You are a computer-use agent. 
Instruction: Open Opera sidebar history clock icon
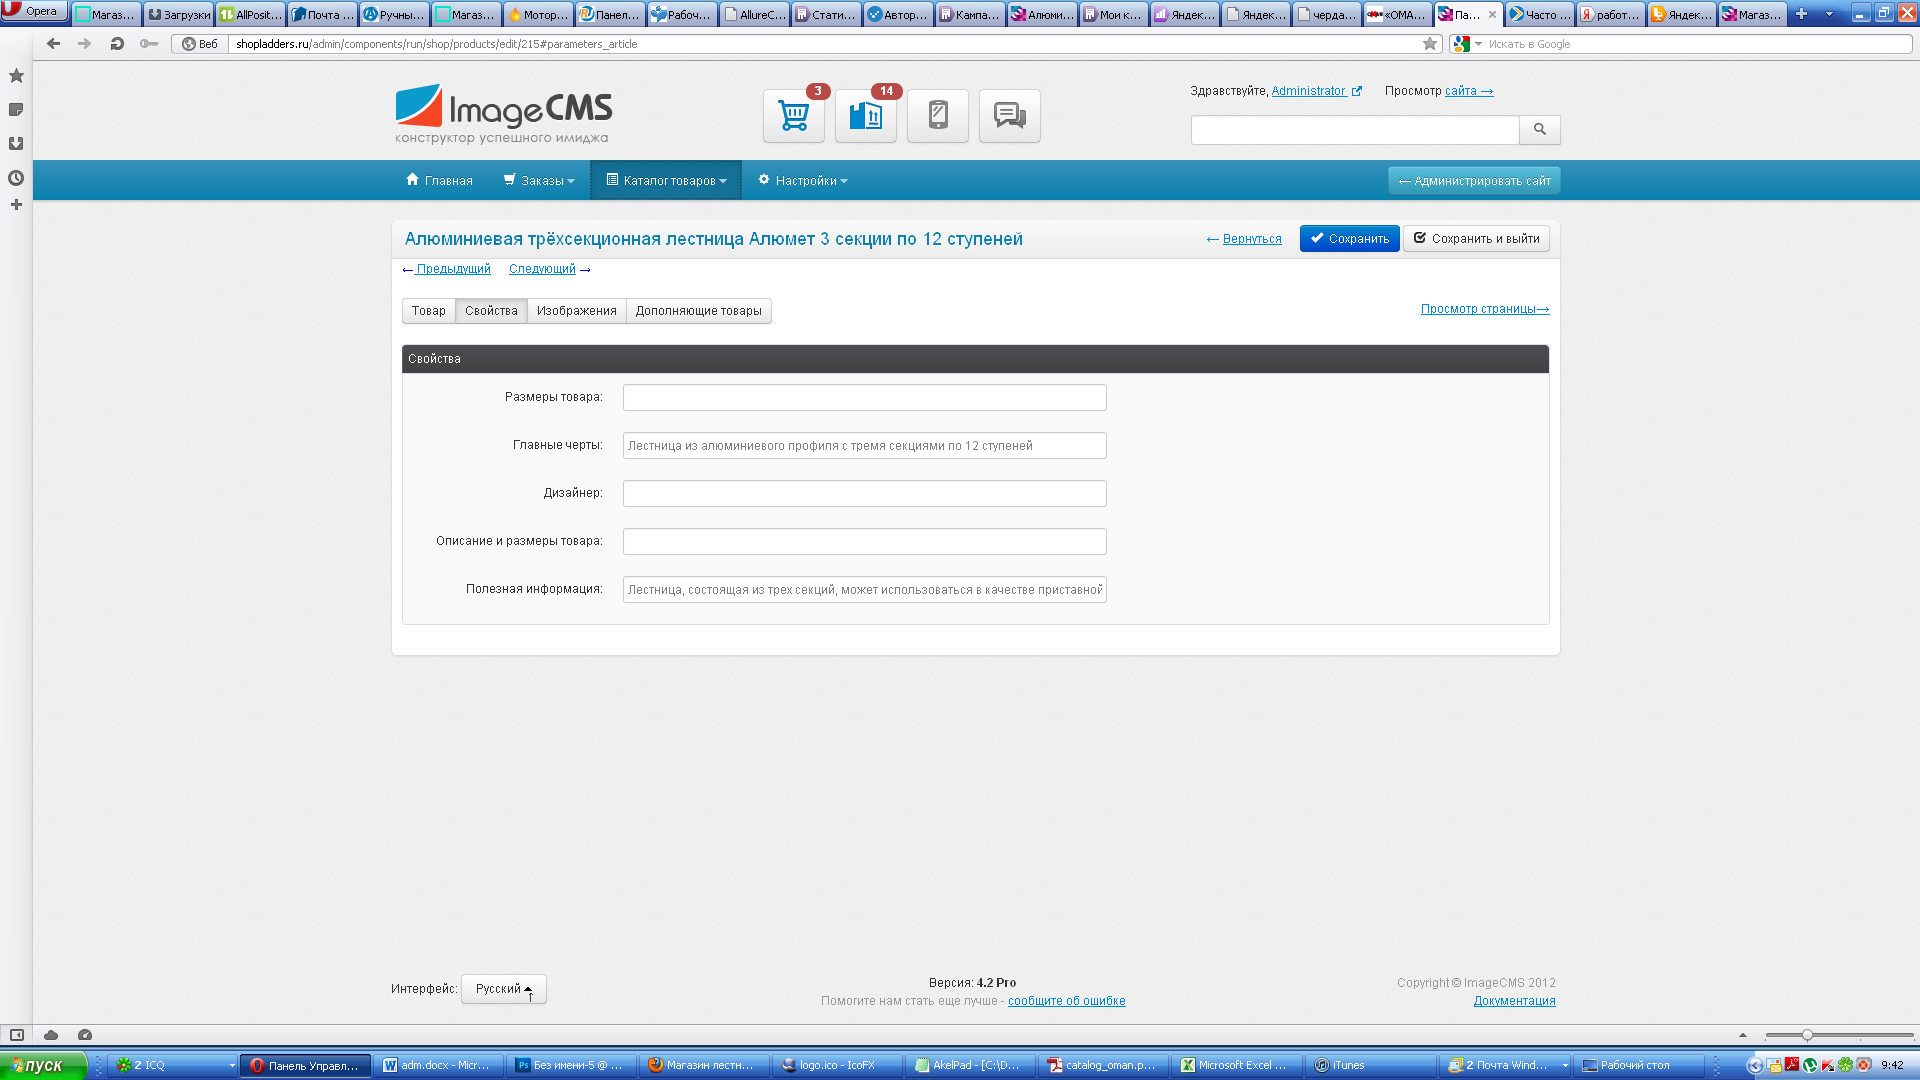[x=16, y=178]
